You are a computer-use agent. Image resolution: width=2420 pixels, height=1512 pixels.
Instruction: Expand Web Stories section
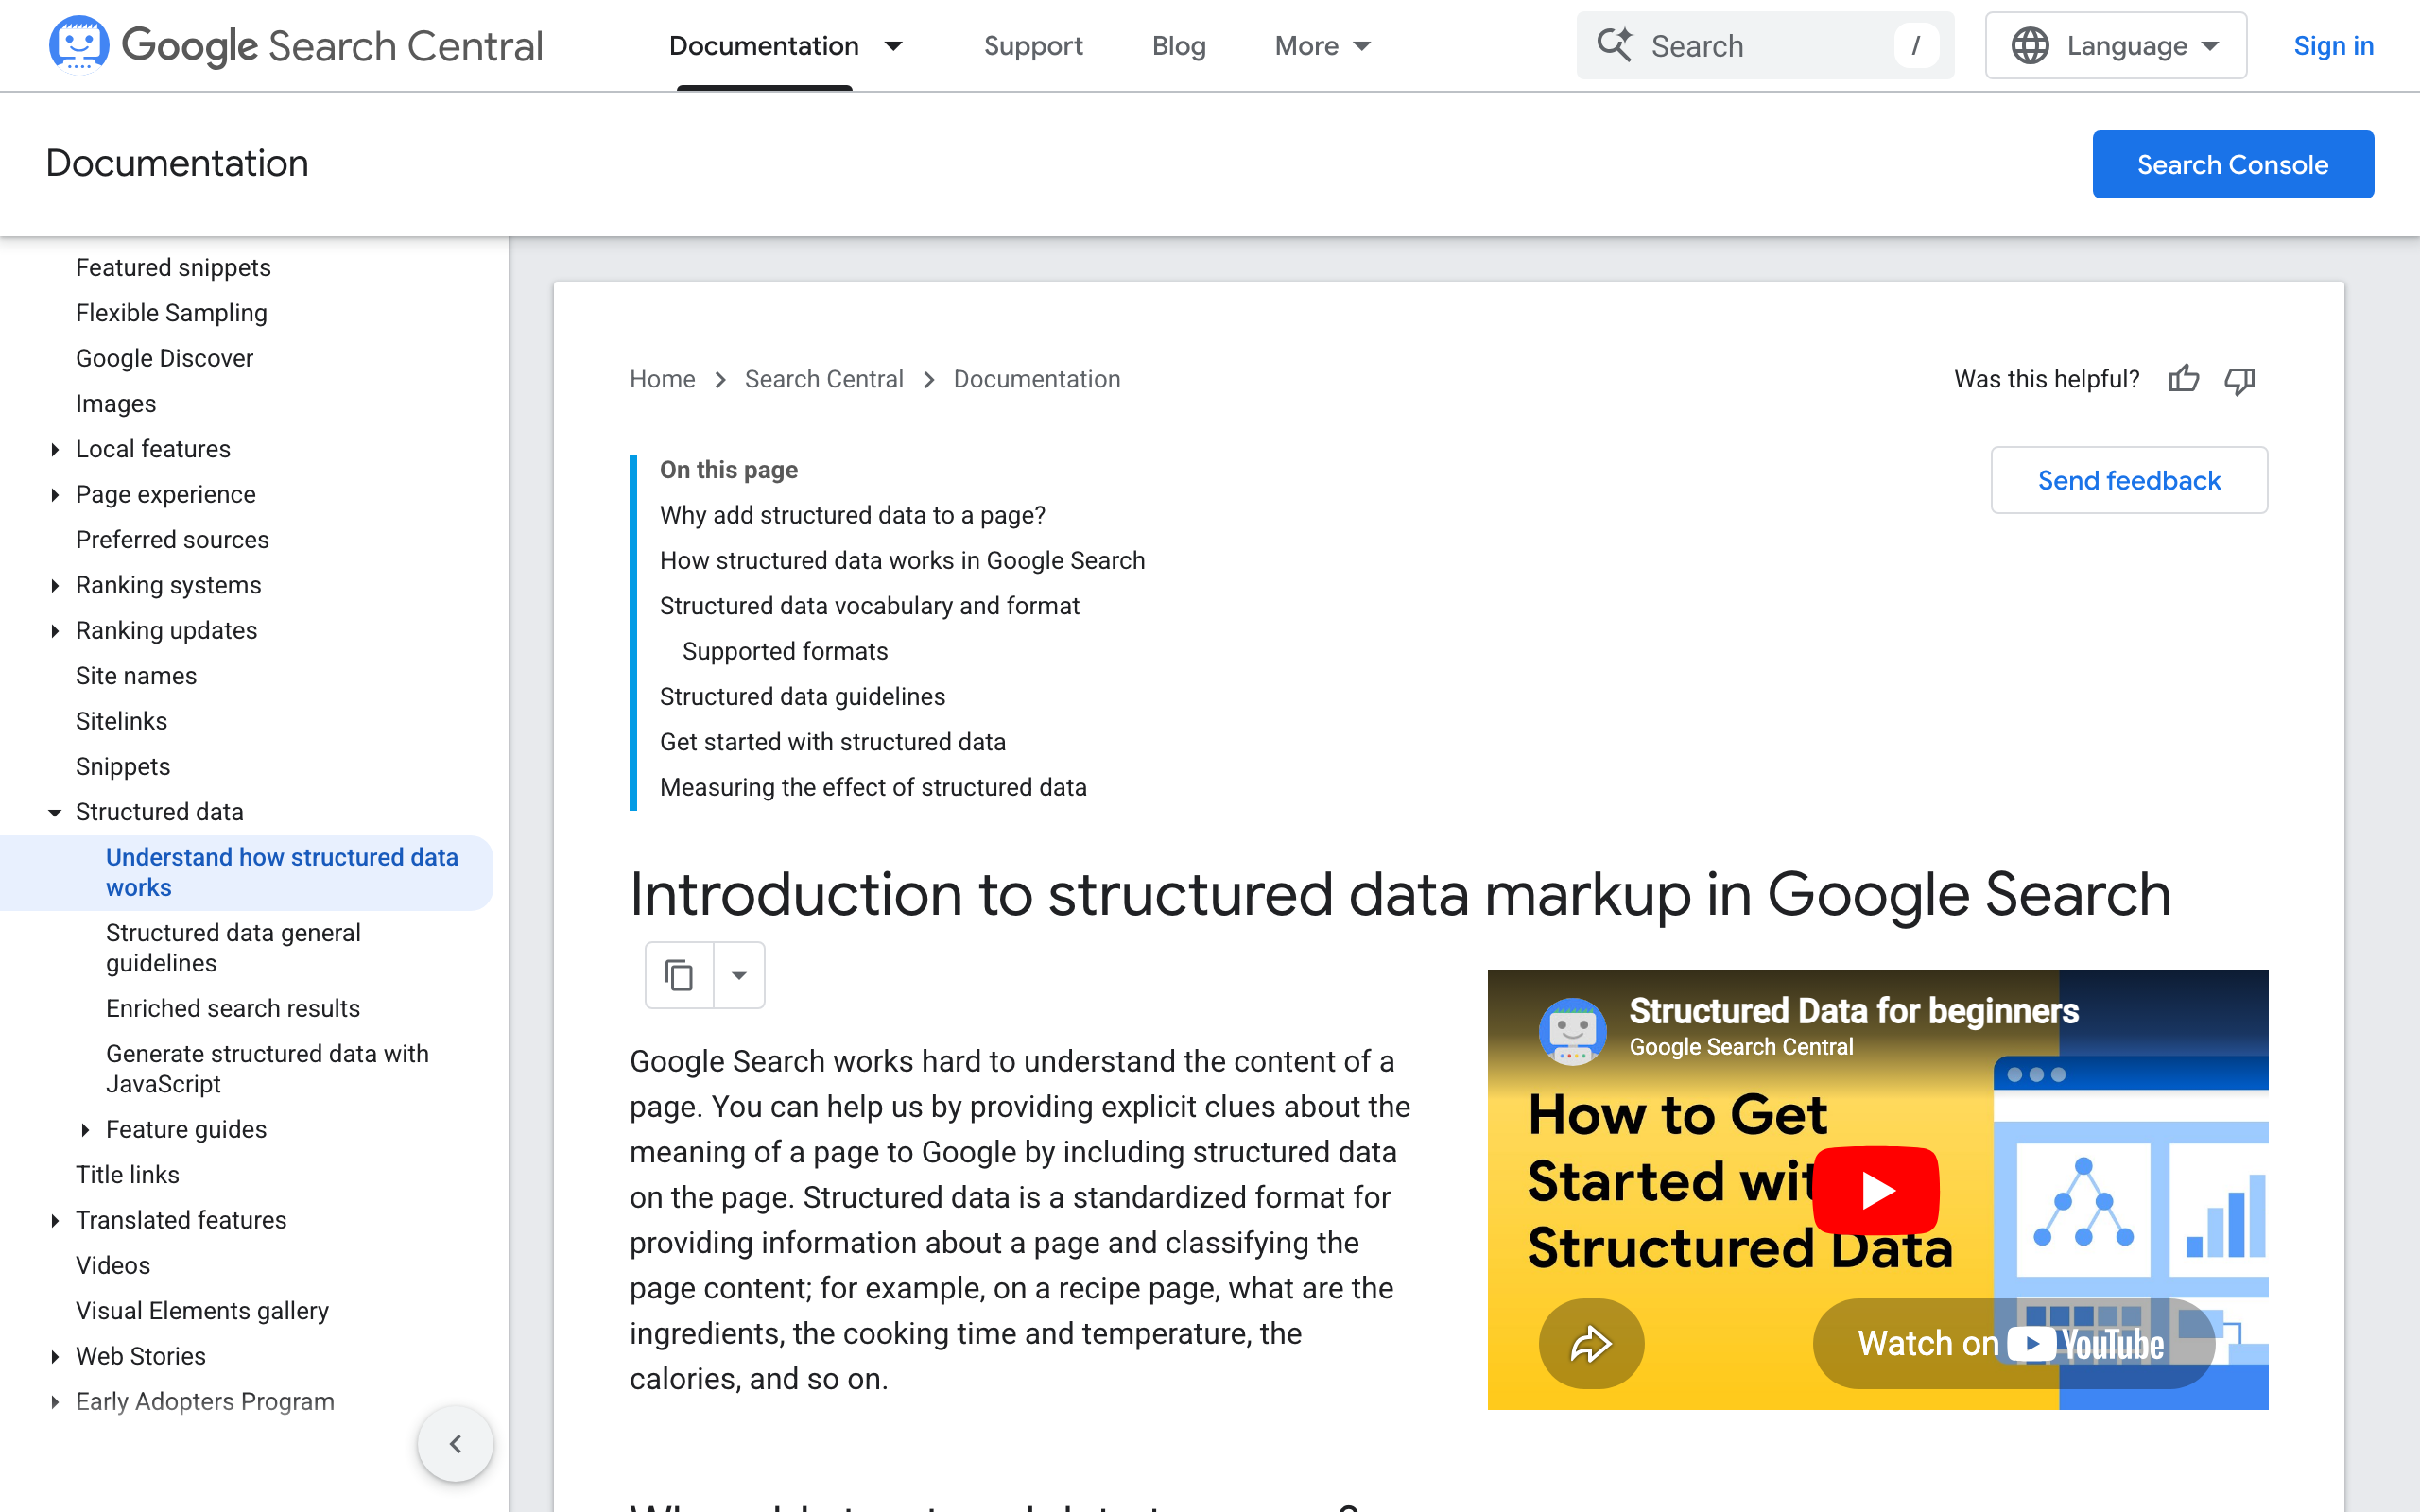55,1356
